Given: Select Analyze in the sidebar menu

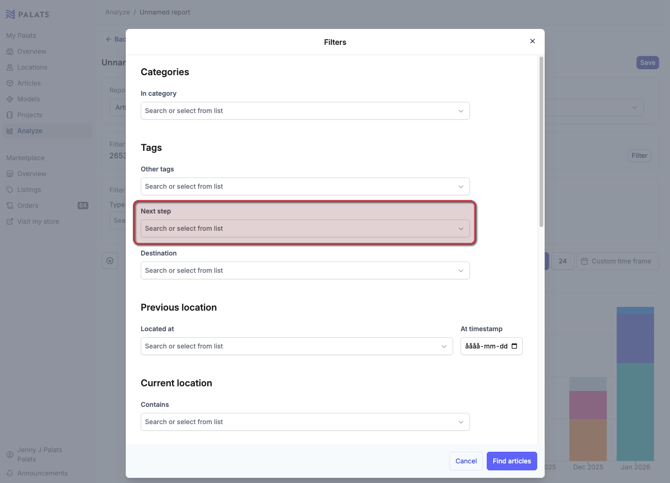Looking at the screenshot, I should pos(30,131).
